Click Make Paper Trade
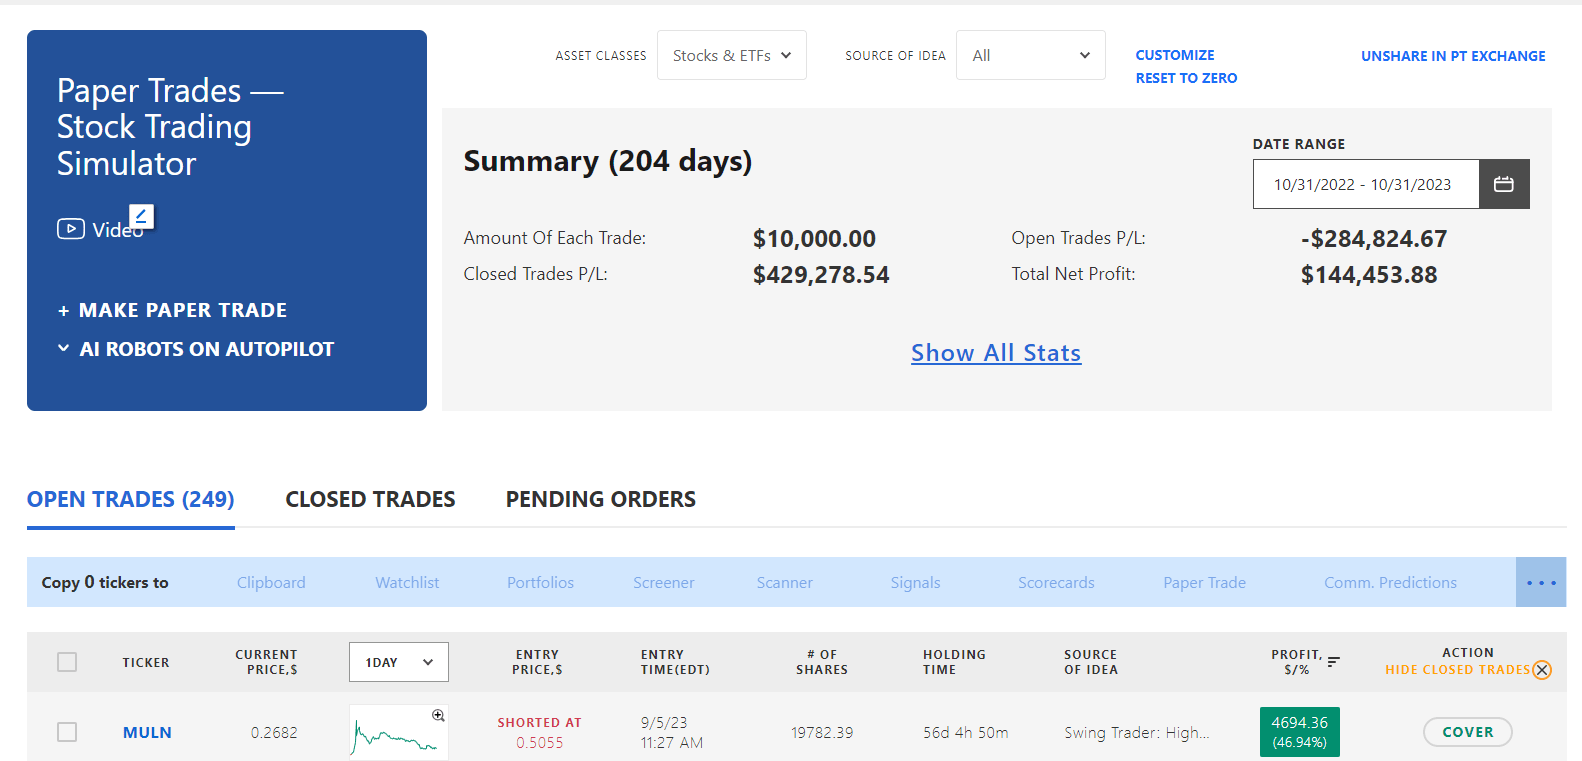1582x761 pixels. 173,310
